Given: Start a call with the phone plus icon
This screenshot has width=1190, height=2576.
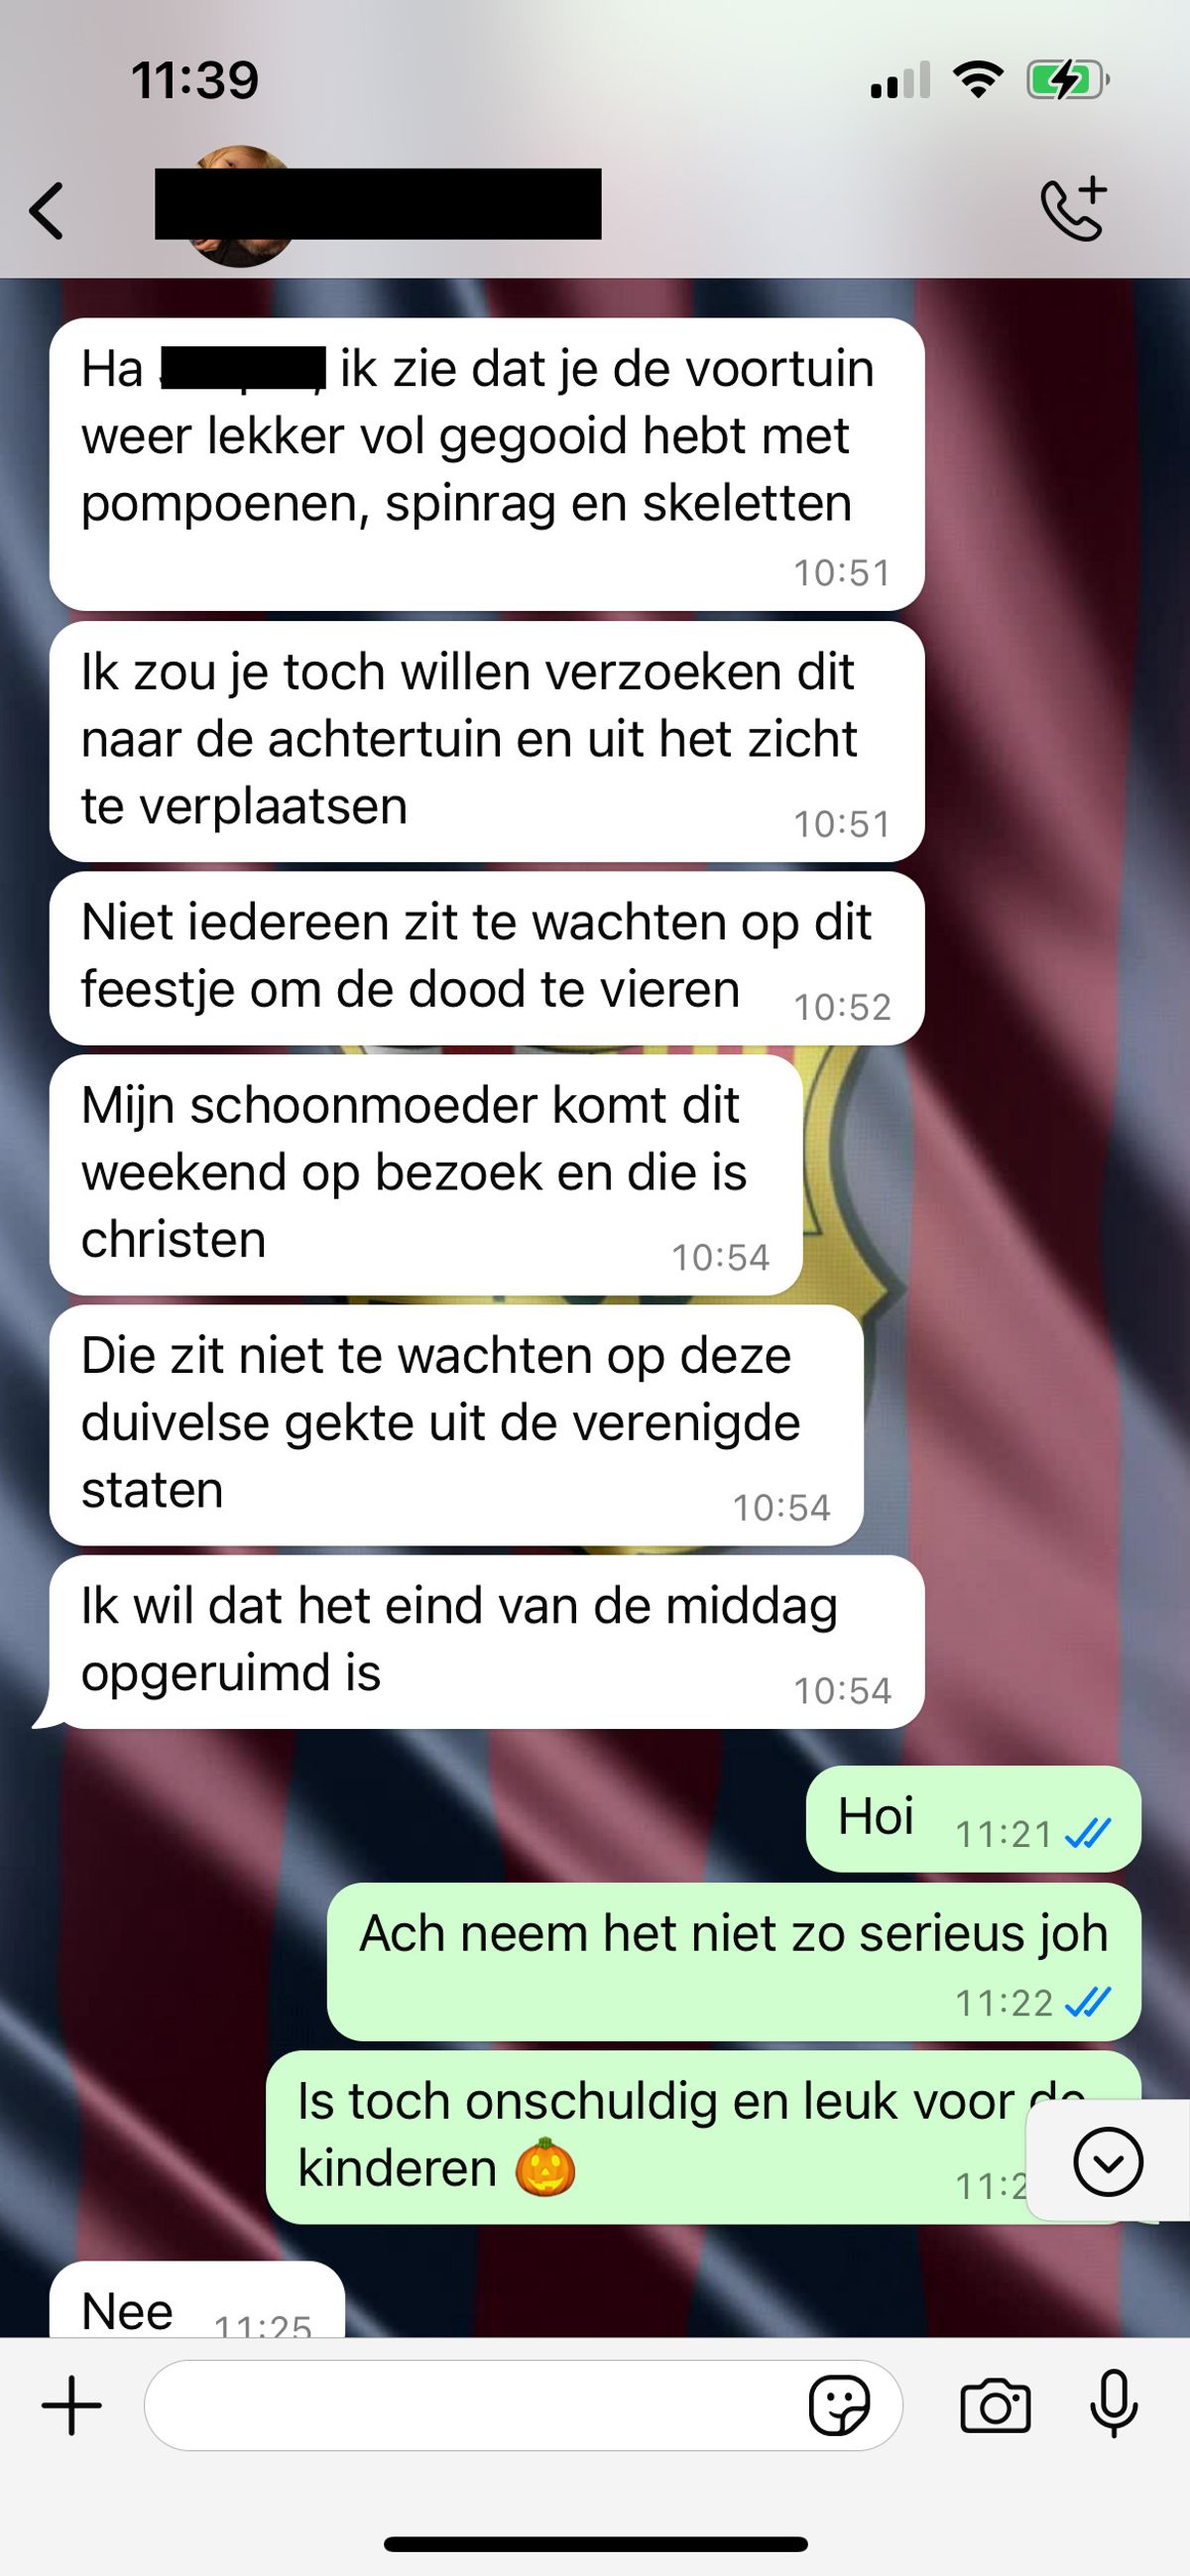Looking at the screenshot, I should 1074,208.
